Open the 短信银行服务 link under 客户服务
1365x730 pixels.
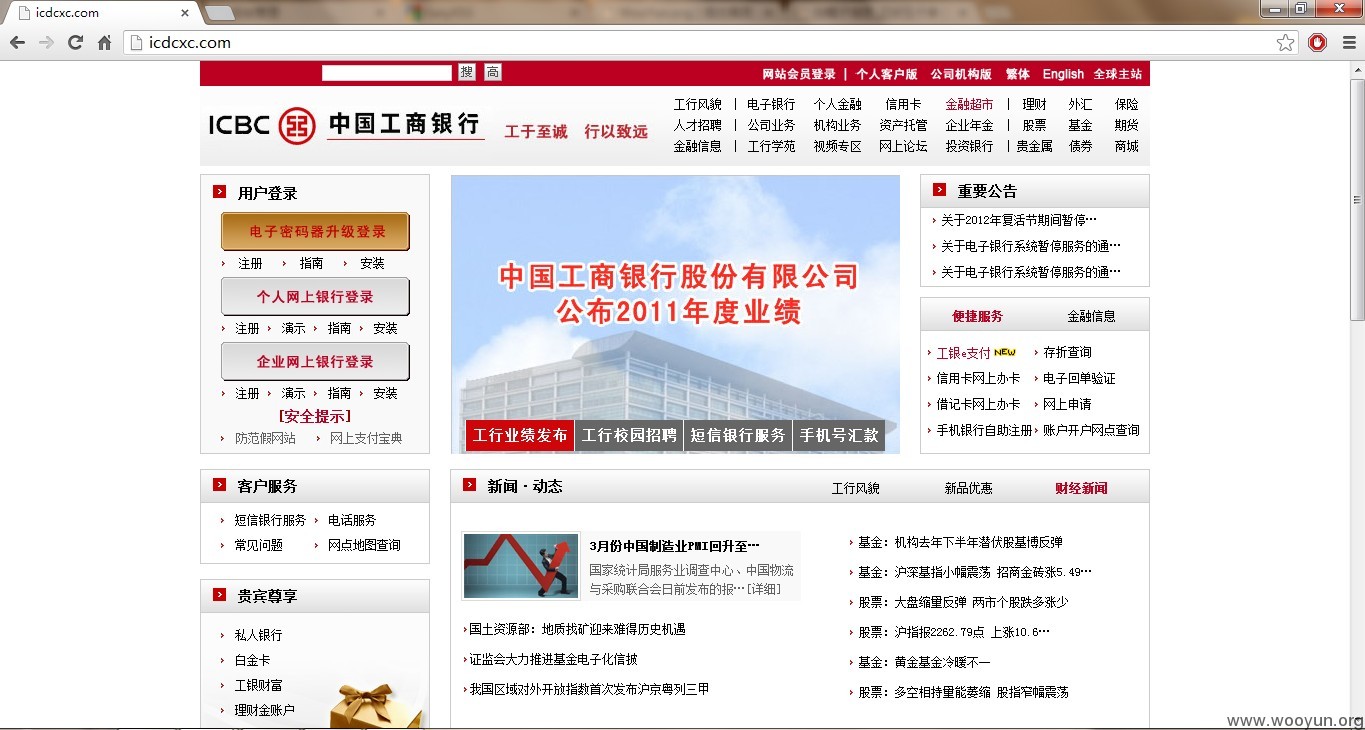point(270,520)
